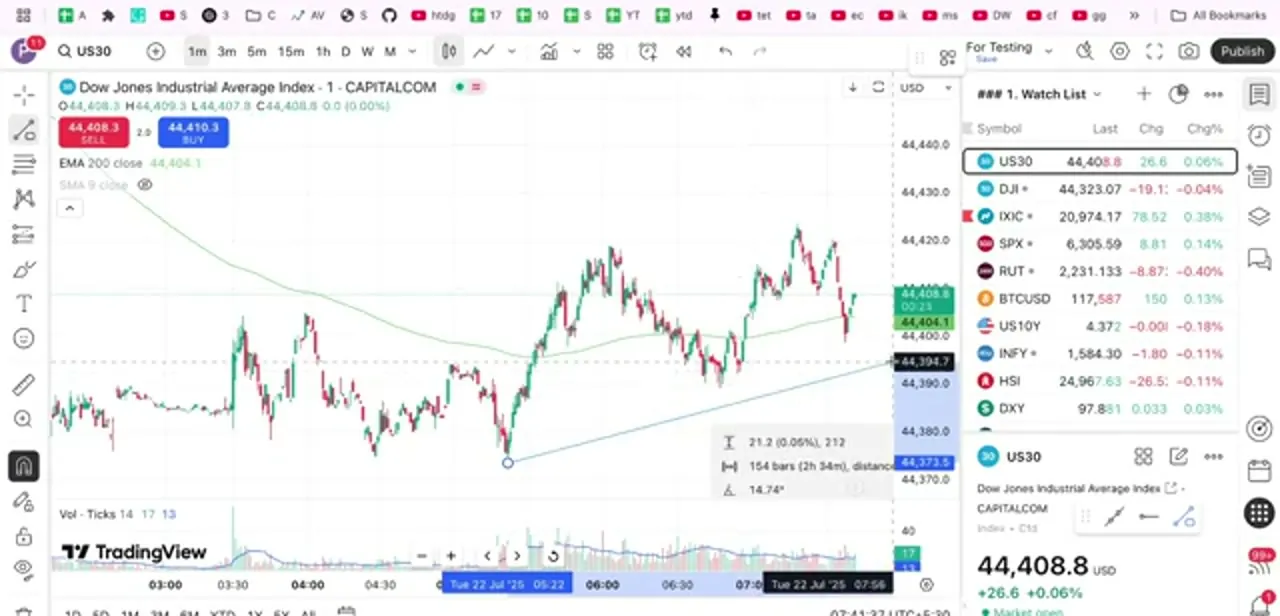This screenshot has width=1280, height=616.
Task: Open All Bookmarks folder in browser
Action: point(1218,16)
